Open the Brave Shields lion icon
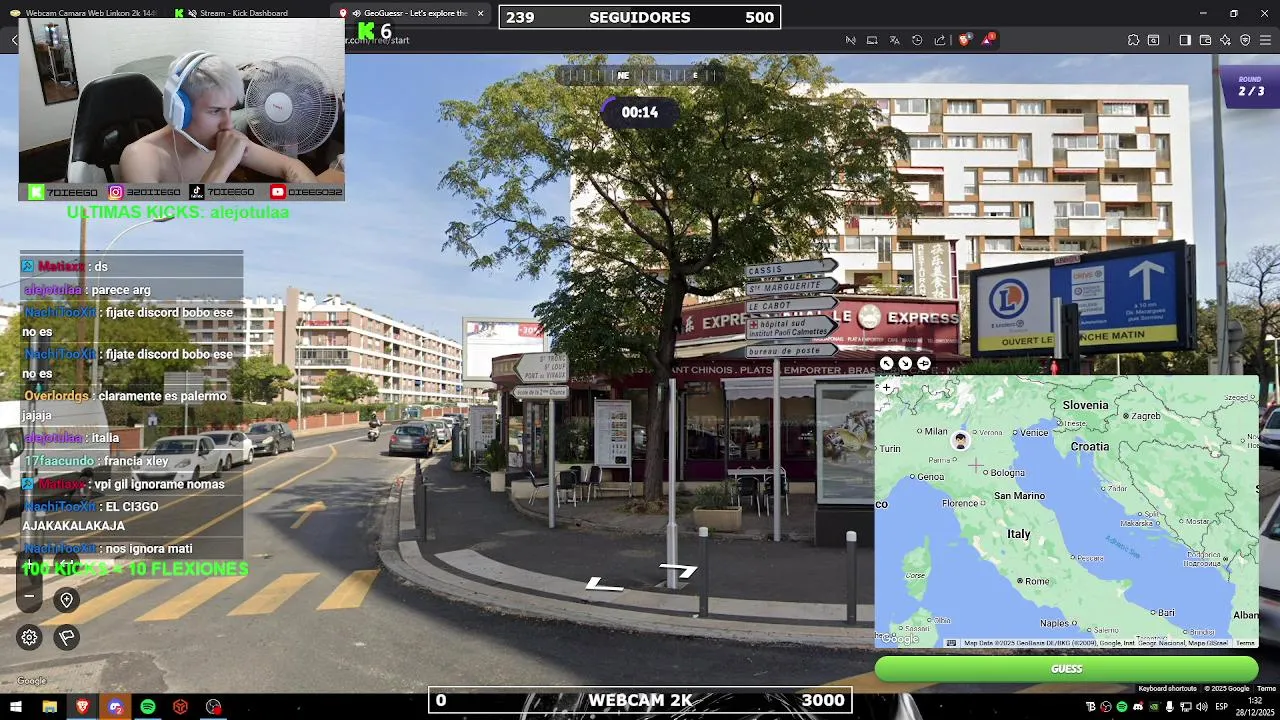The width and height of the screenshot is (1280, 720). [x=964, y=40]
